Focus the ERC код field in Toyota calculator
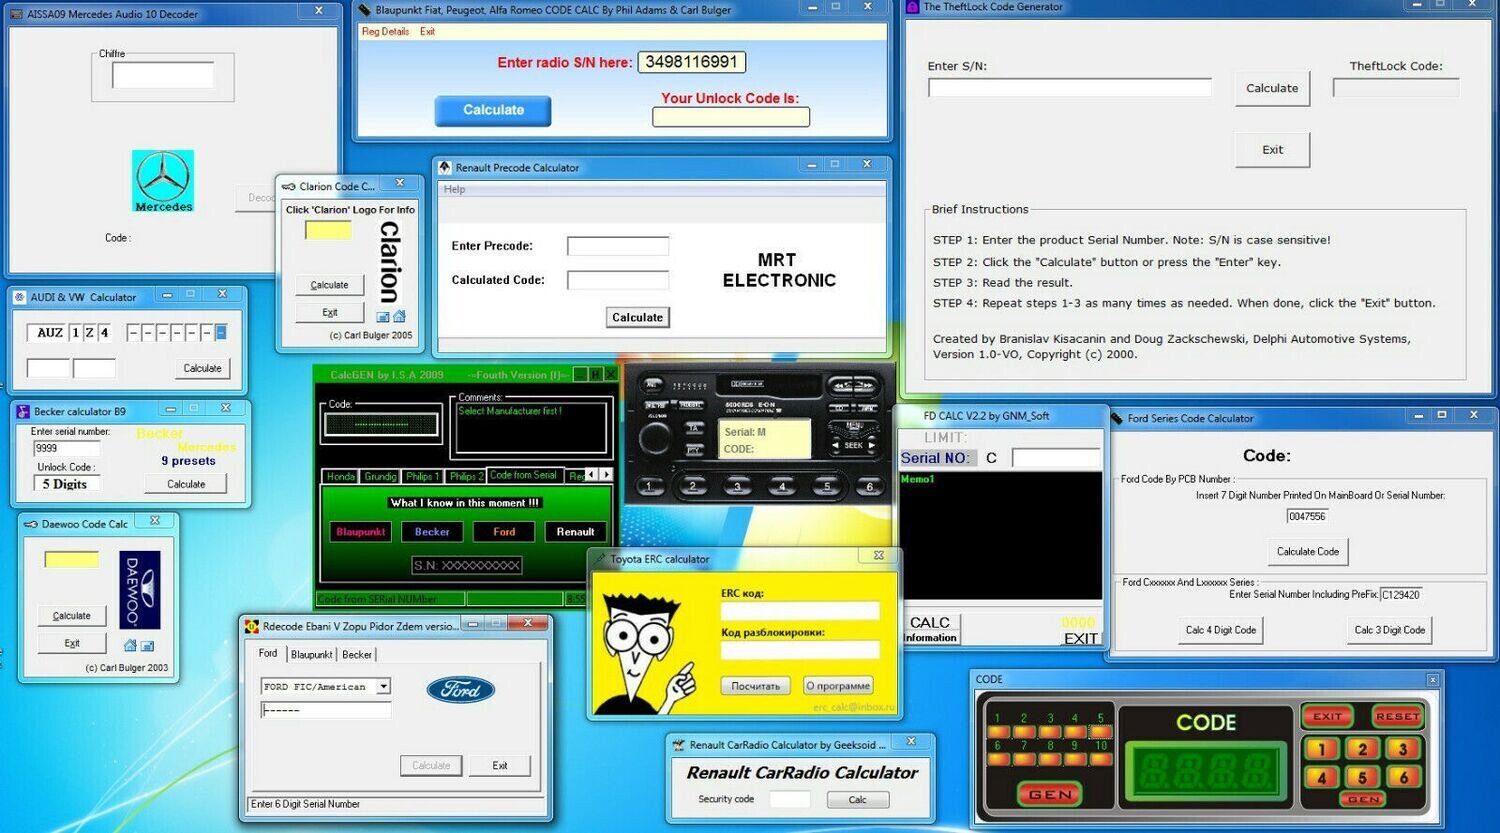 (800, 611)
